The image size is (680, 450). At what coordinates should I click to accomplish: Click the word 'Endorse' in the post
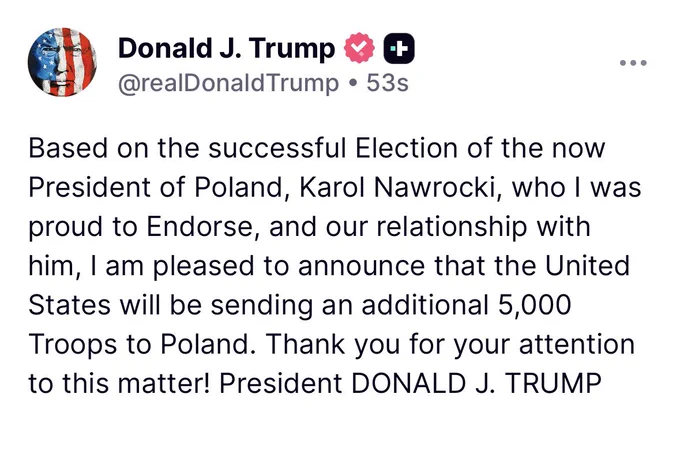click(x=199, y=227)
